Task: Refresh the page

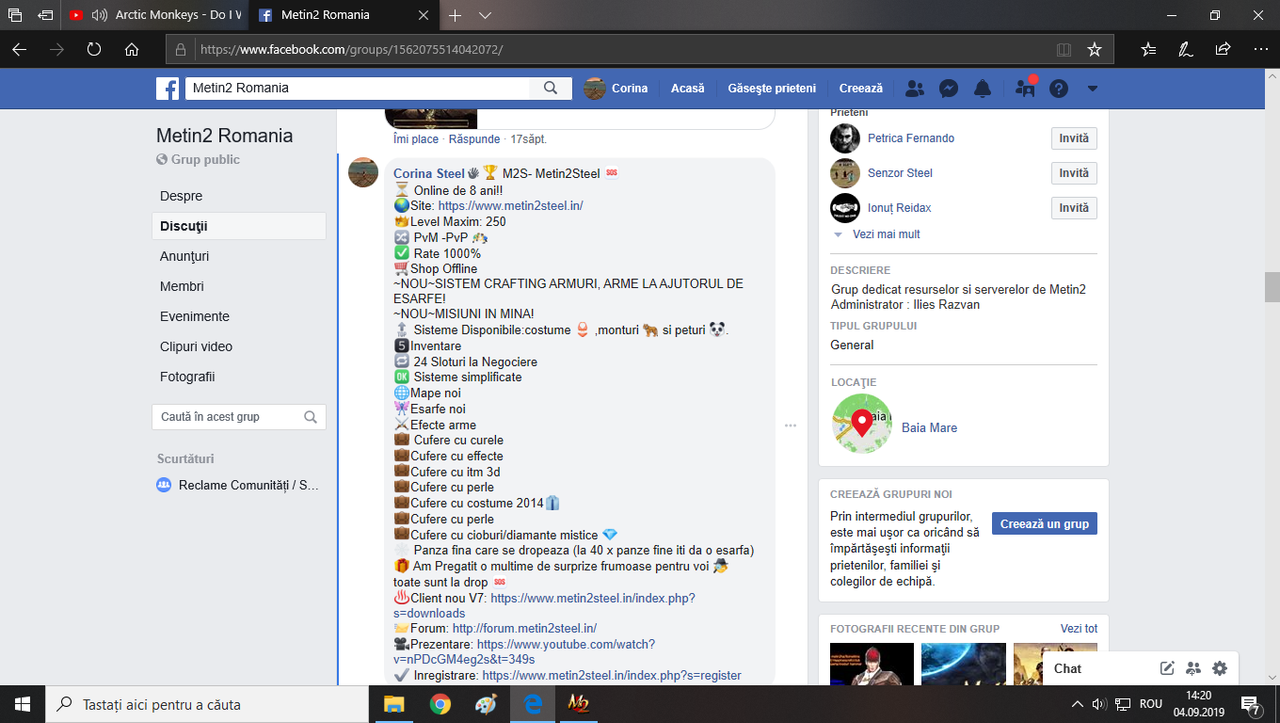Action: (x=94, y=49)
